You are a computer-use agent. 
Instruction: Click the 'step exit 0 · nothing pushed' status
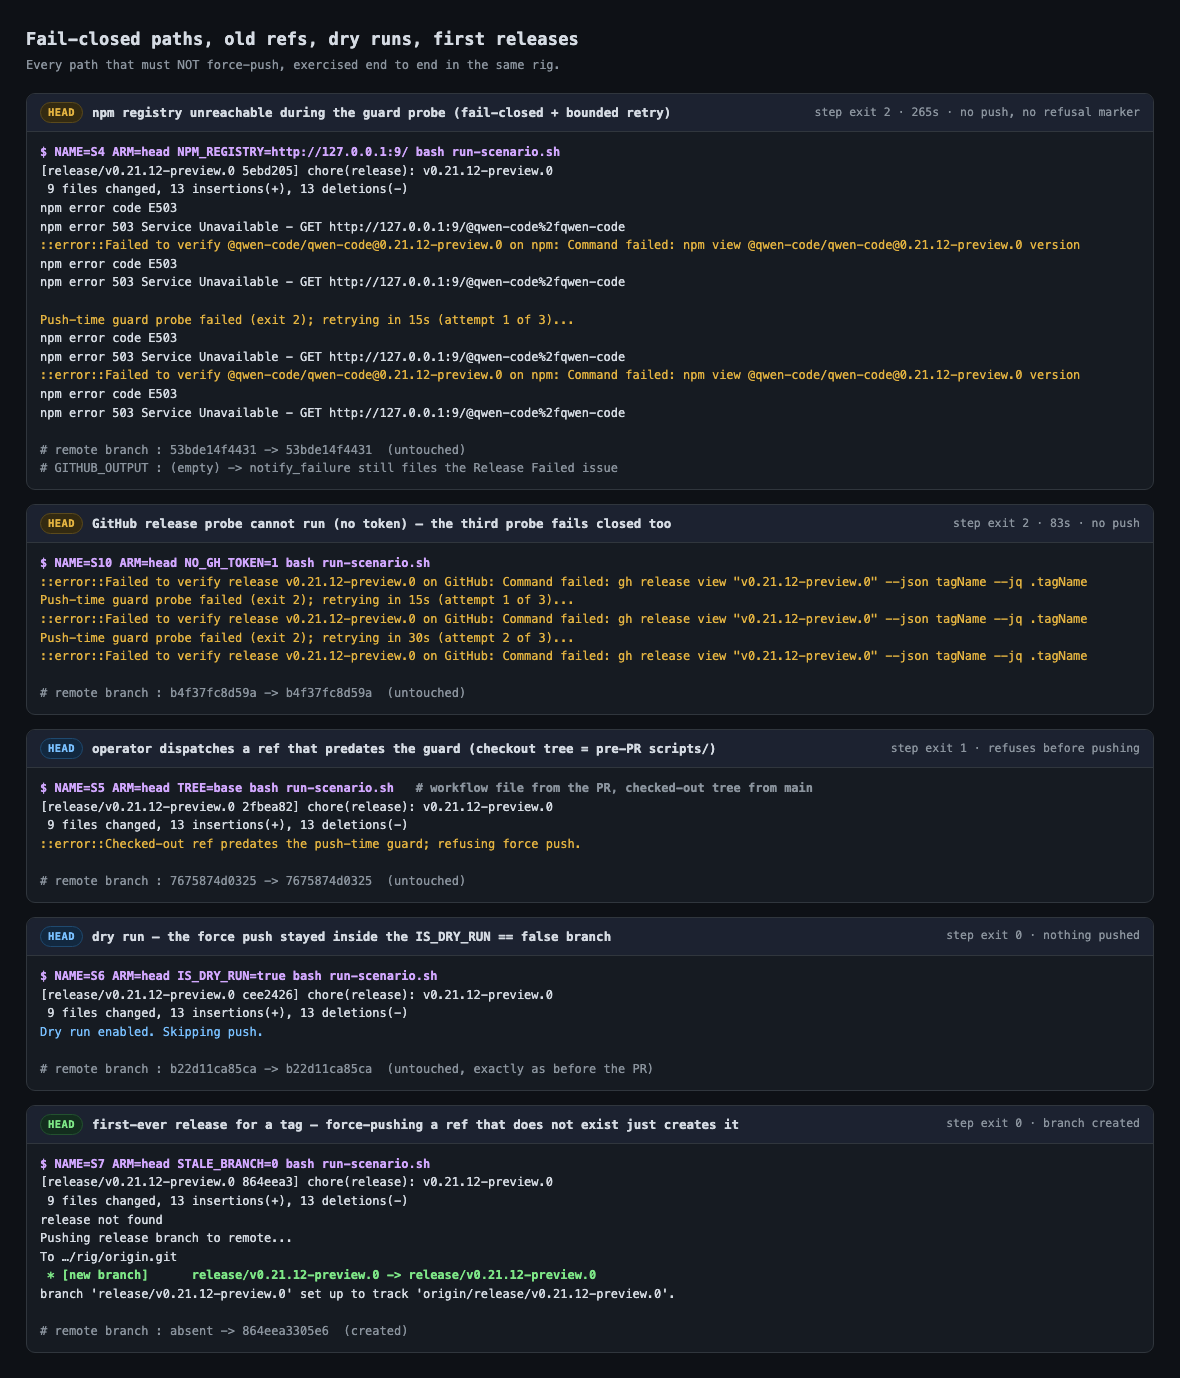click(x=1043, y=936)
